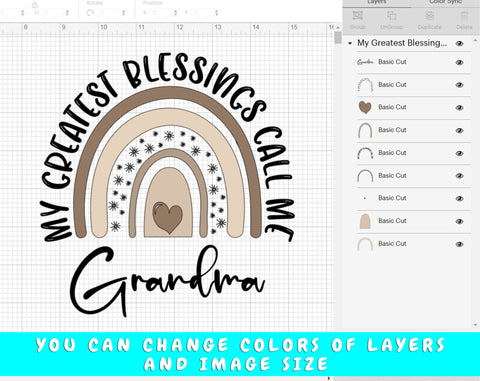
Task: Select the brown heart on the canvas
Action: [x=167, y=217]
